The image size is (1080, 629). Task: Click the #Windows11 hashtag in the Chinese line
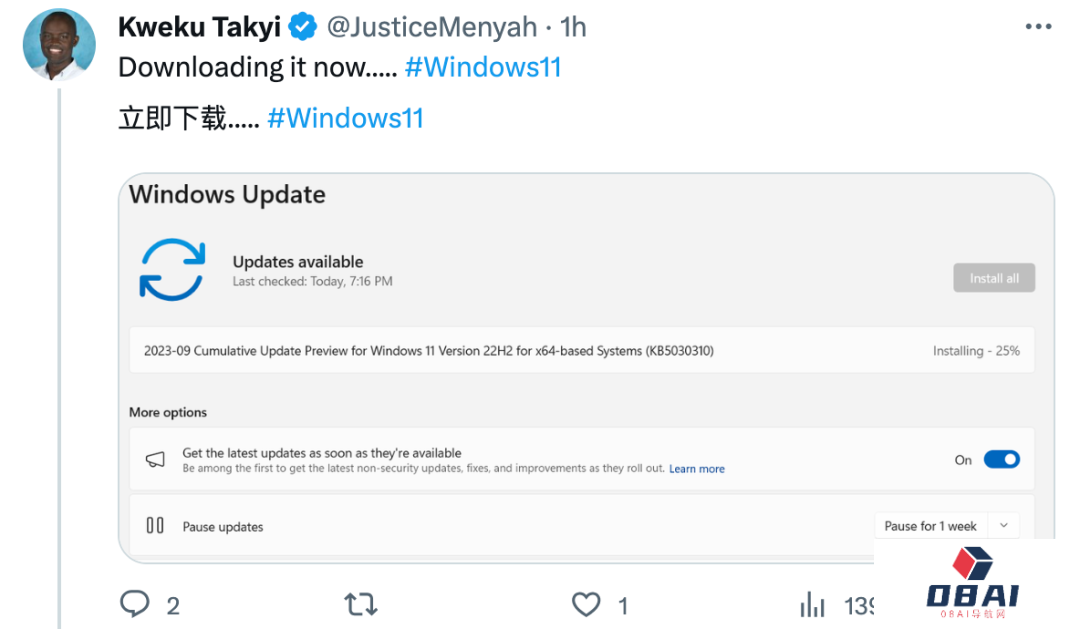346,118
